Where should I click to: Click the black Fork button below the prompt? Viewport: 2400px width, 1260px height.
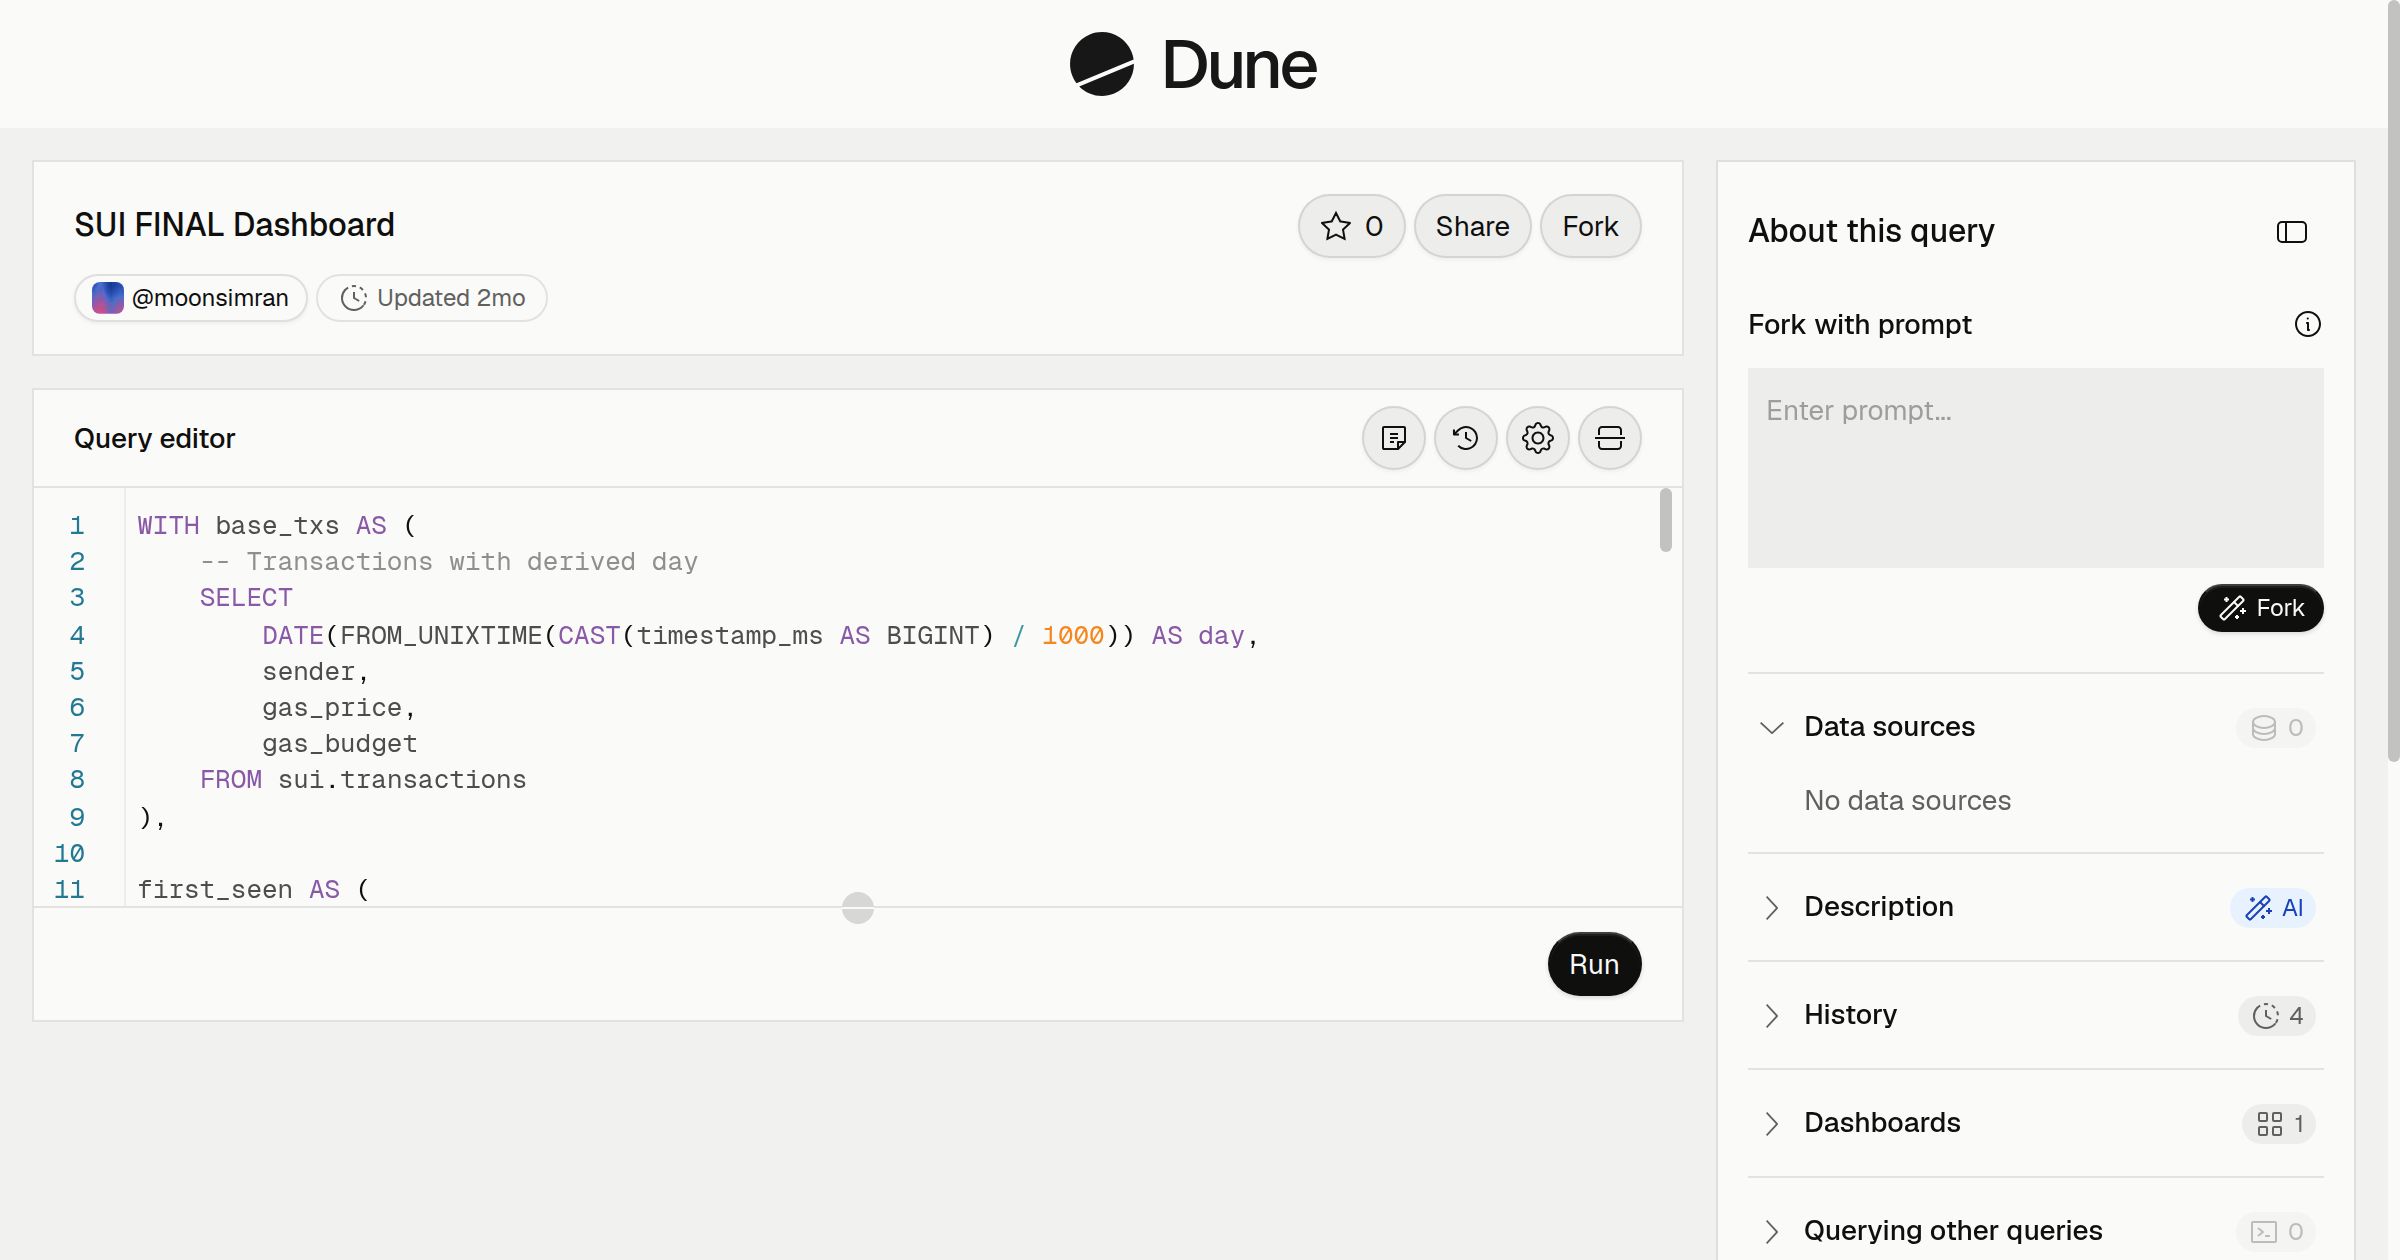pyautogui.click(x=2261, y=608)
